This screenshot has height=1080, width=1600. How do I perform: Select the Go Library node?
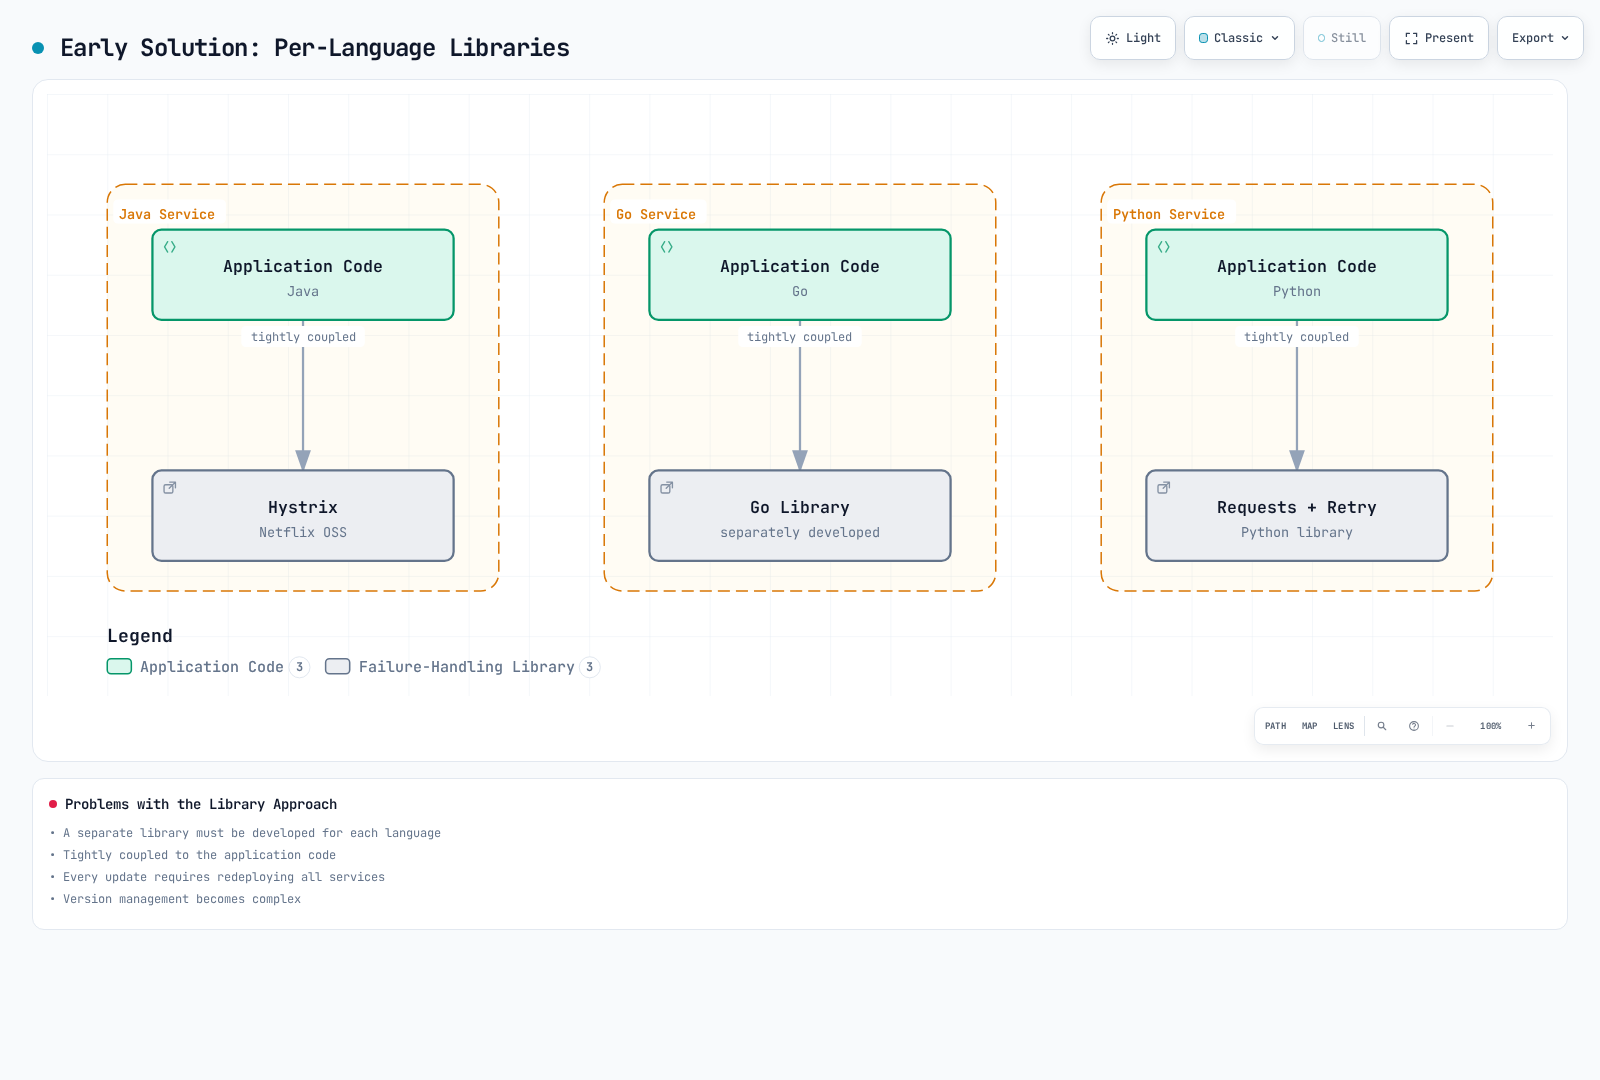800,516
